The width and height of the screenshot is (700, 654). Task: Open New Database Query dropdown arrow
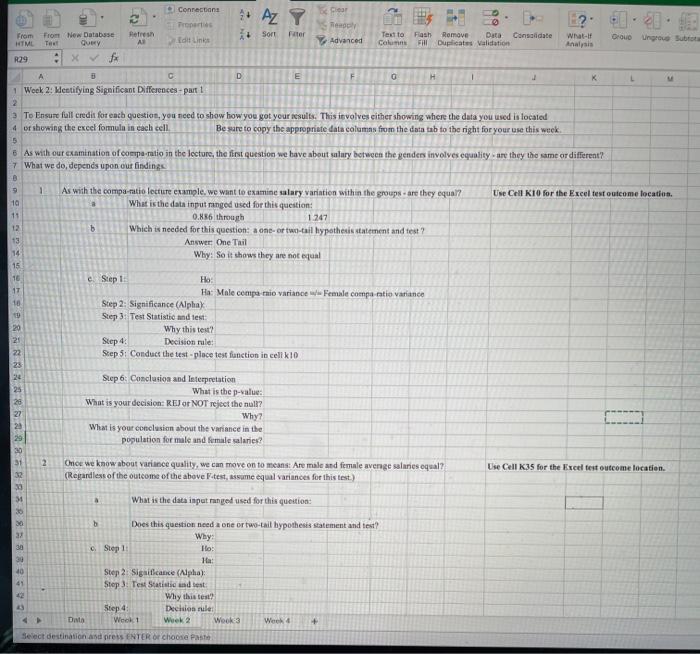point(102,17)
